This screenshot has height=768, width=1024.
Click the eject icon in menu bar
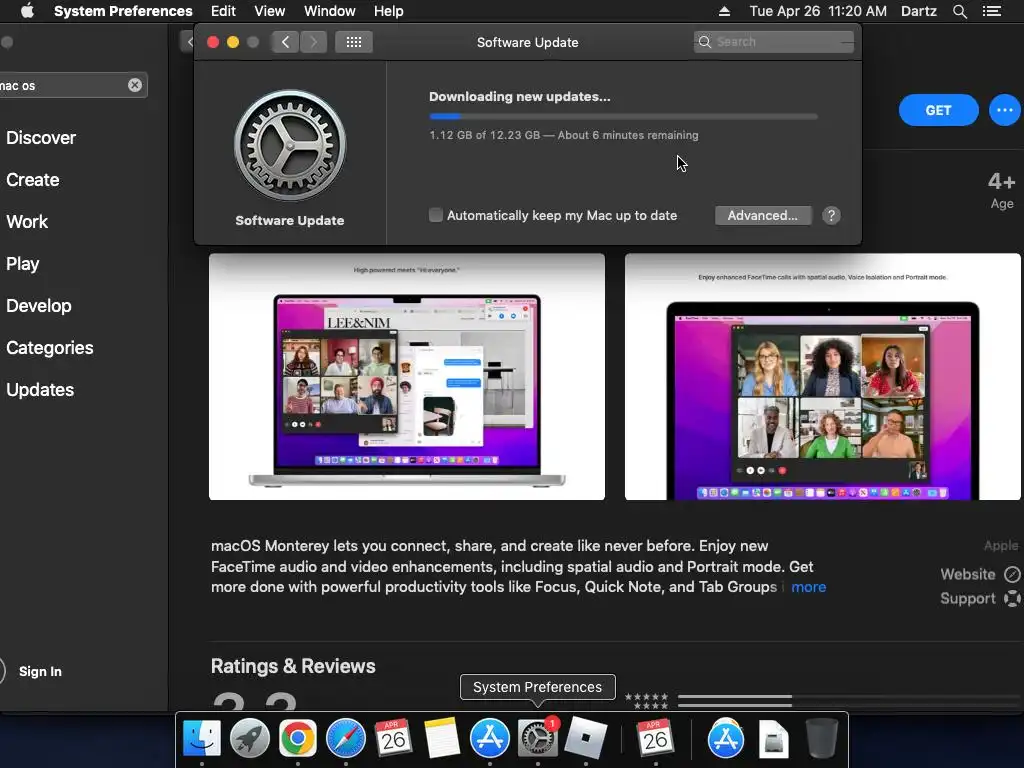pyautogui.click(x=724, y=11)
